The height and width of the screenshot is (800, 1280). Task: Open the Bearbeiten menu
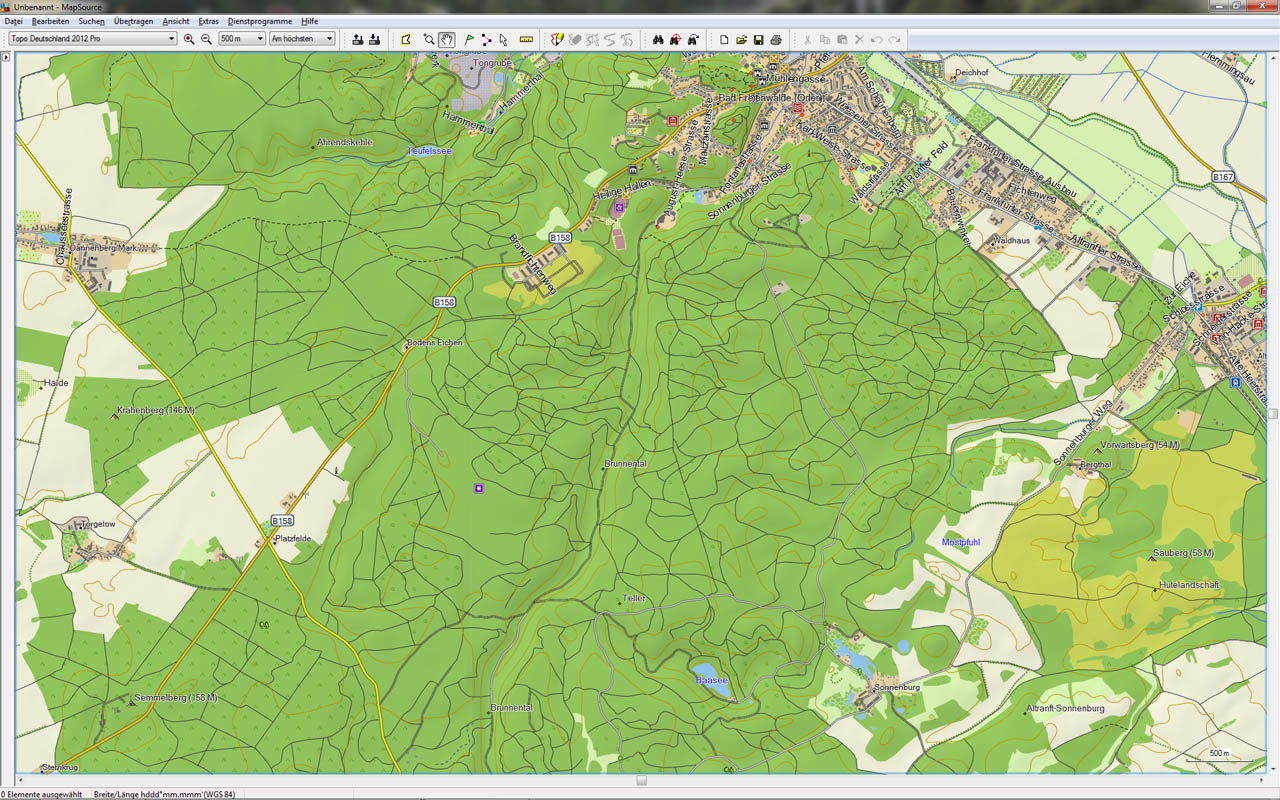(50, 21)
